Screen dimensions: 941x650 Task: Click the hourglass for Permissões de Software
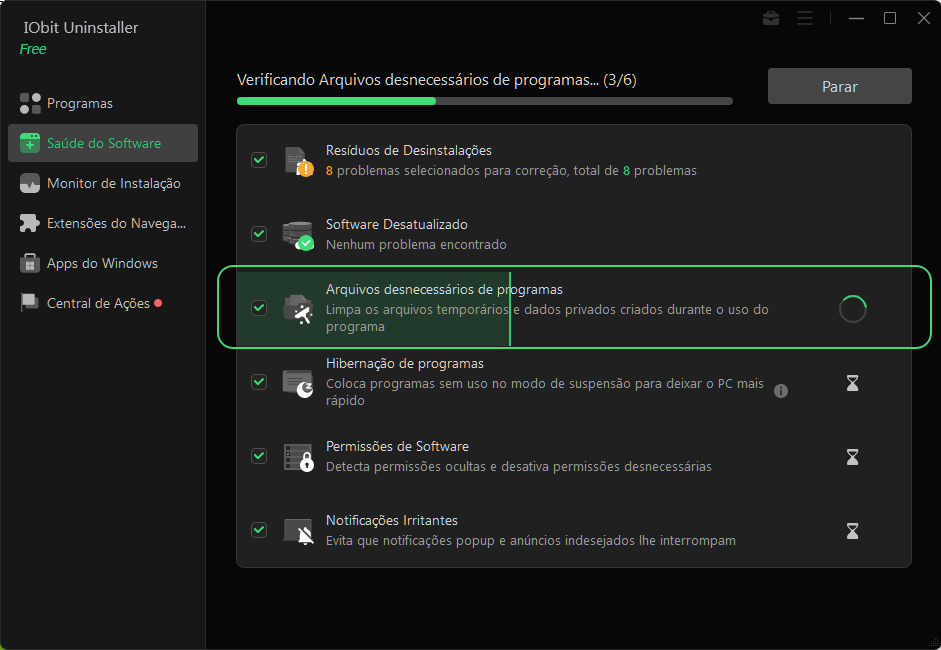pyautogui.click(x=852, y=457)
